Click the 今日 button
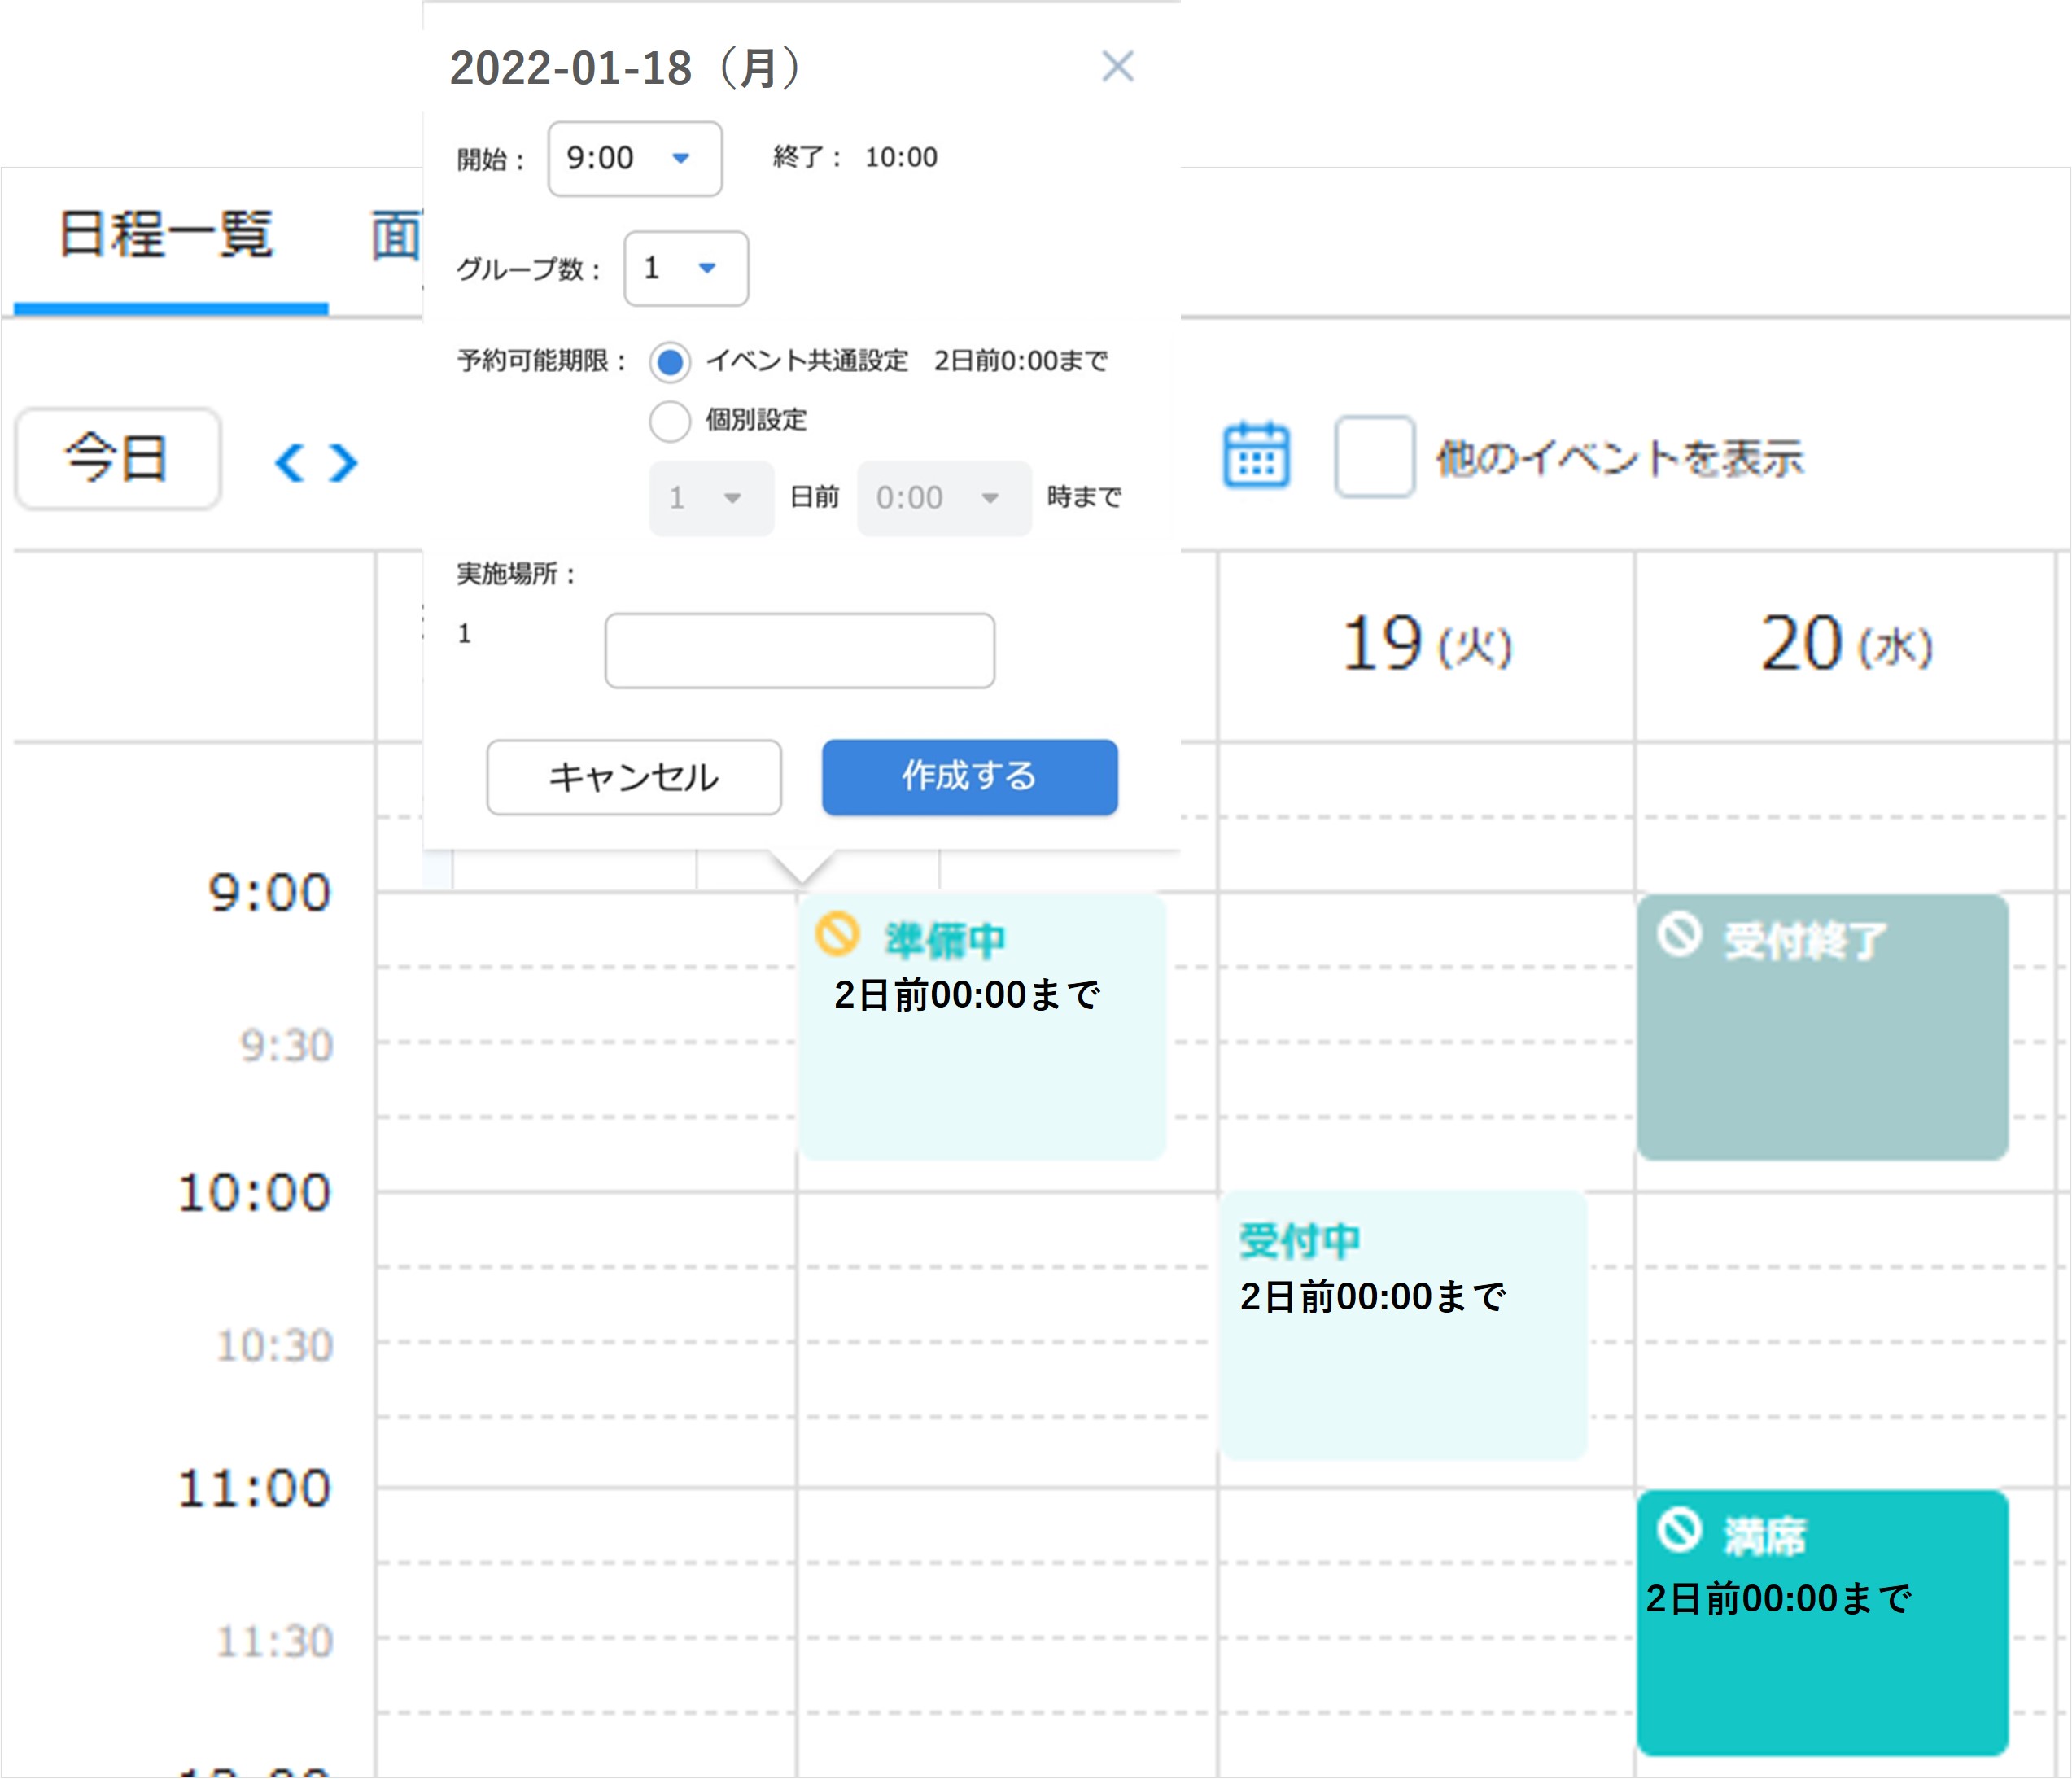The image size is (2072, 1779). [118, 459]
